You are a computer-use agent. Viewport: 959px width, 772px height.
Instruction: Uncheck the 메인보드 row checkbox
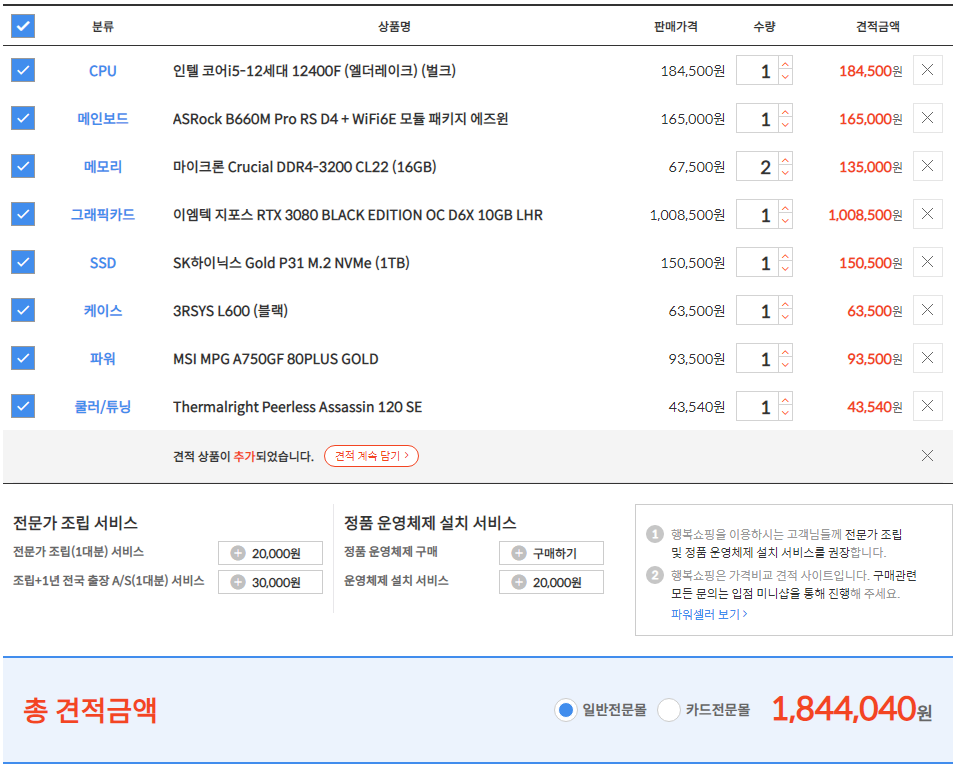click(23, 118)
